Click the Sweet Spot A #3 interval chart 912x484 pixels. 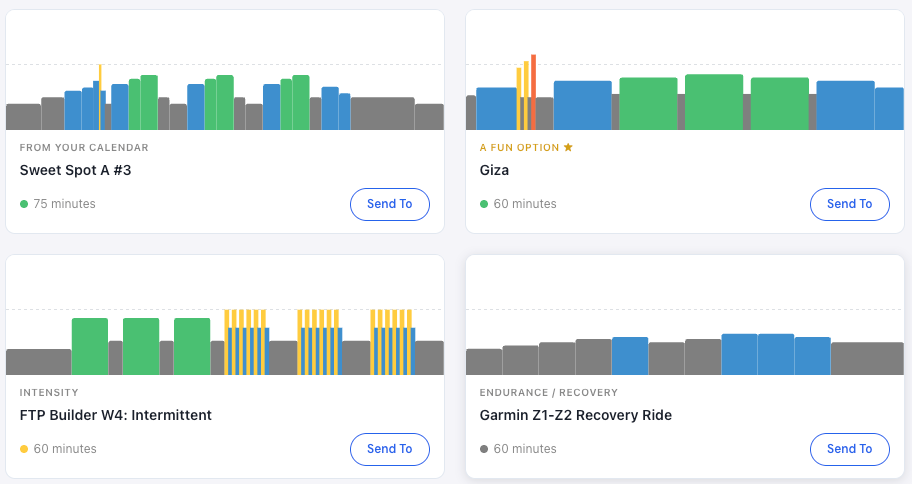click(225, 100)
